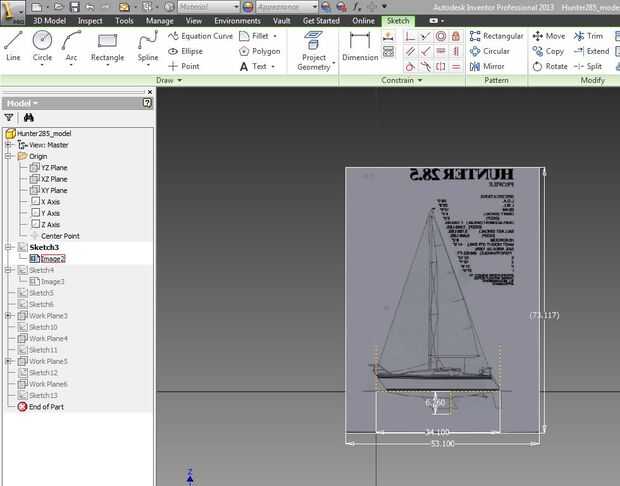Apply the Coincident constraint
Screen dimensions: 620x486
coord(410,36)
